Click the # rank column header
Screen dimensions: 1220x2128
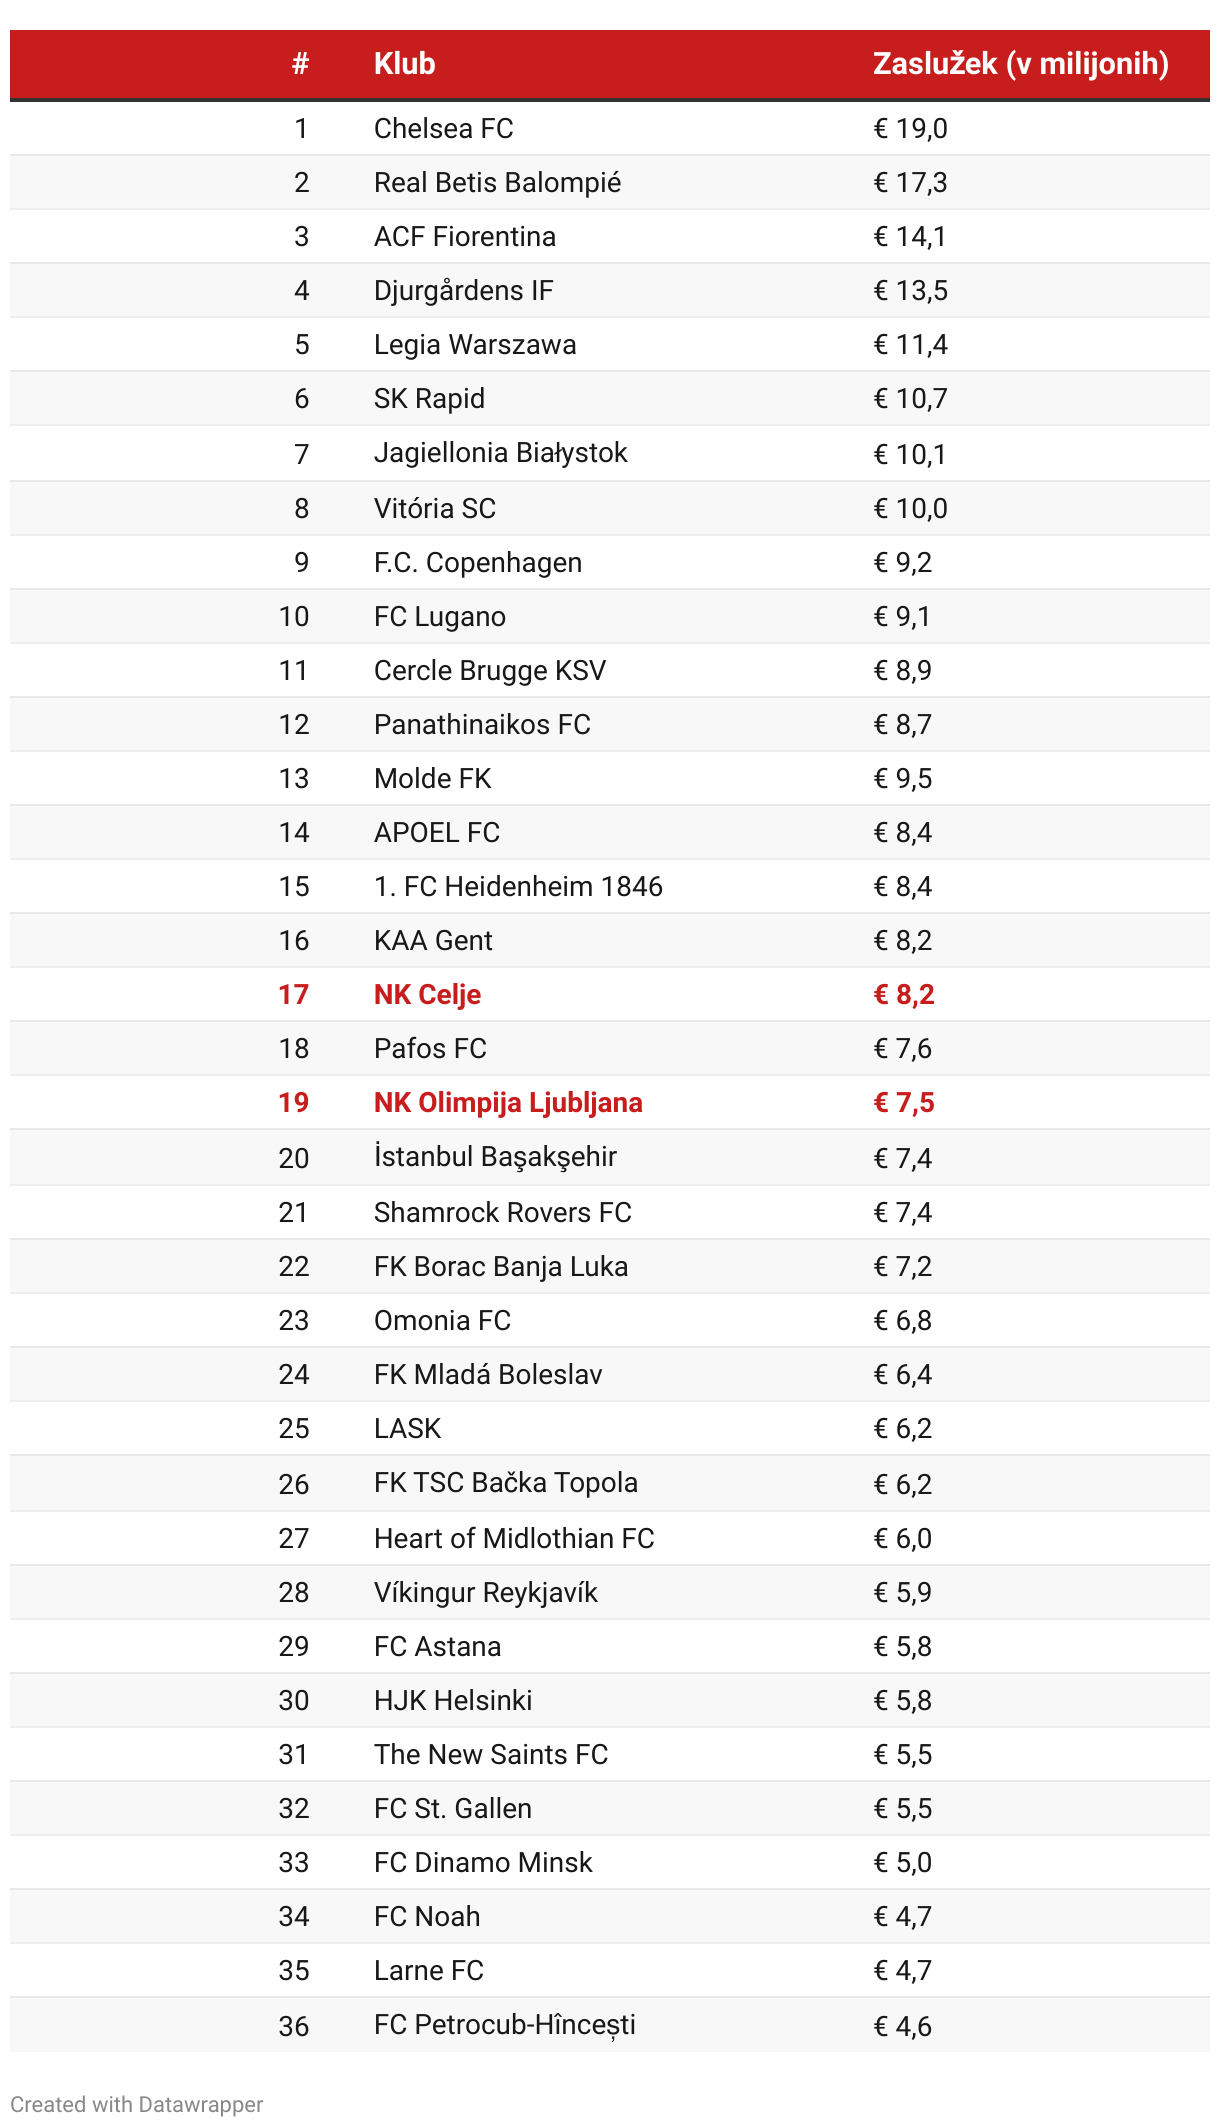[300, 64]
